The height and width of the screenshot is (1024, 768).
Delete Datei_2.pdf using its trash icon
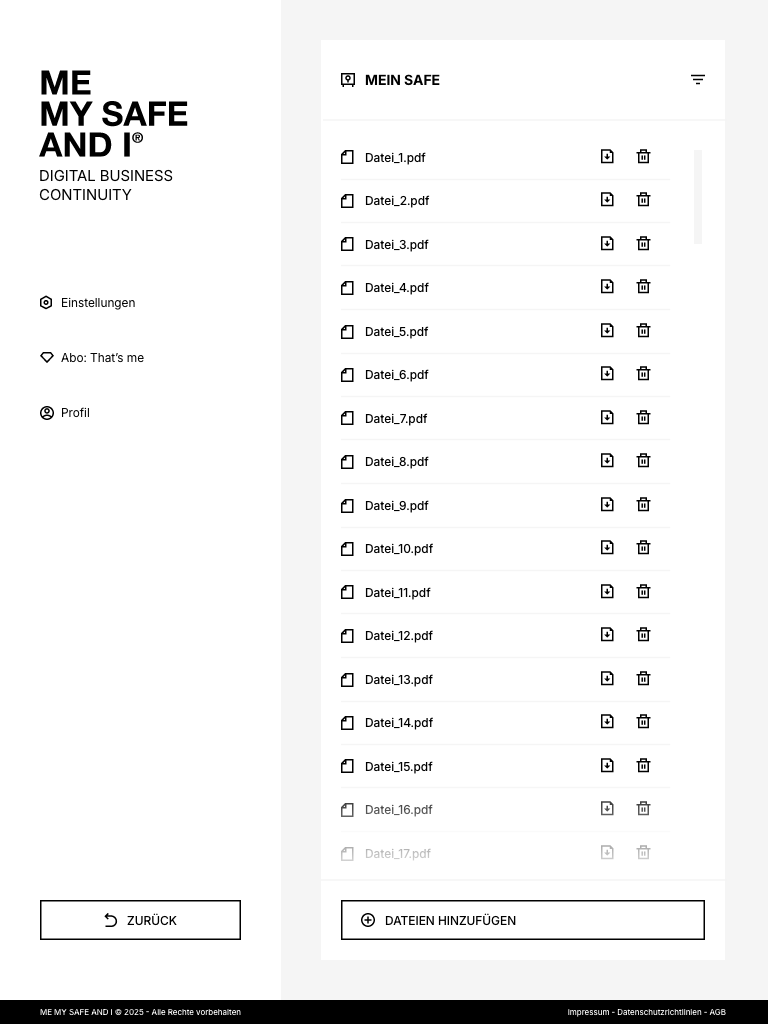click(x=643, y=200)
